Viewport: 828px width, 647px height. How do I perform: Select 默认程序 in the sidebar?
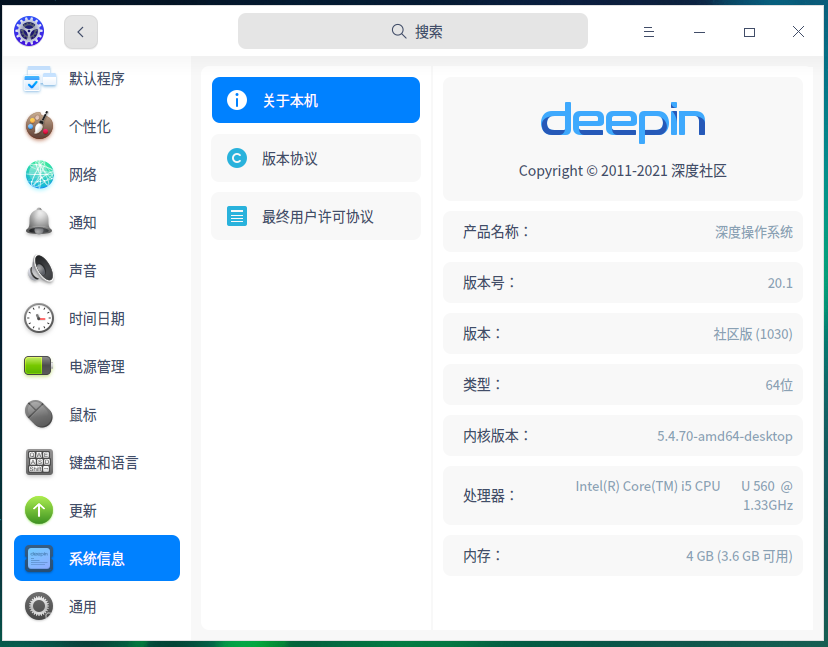(97, 79)
